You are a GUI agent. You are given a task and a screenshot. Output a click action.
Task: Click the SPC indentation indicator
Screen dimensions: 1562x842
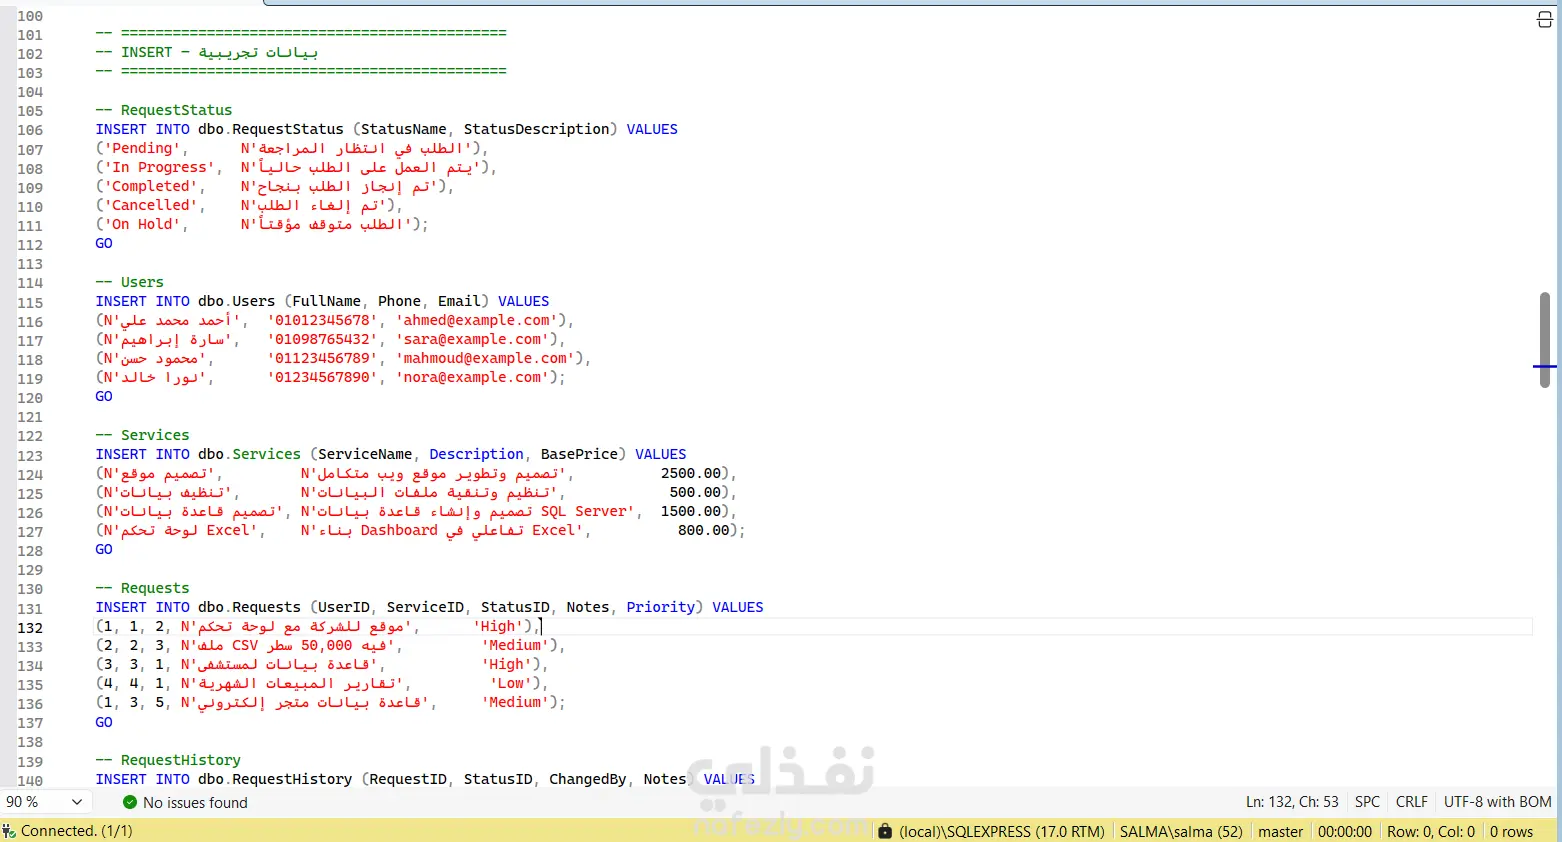[x=1367, y=802]
